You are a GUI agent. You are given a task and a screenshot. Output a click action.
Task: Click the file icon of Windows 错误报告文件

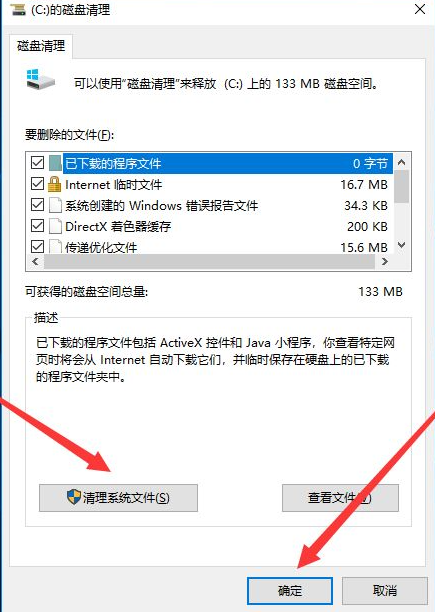click(55, 205)
